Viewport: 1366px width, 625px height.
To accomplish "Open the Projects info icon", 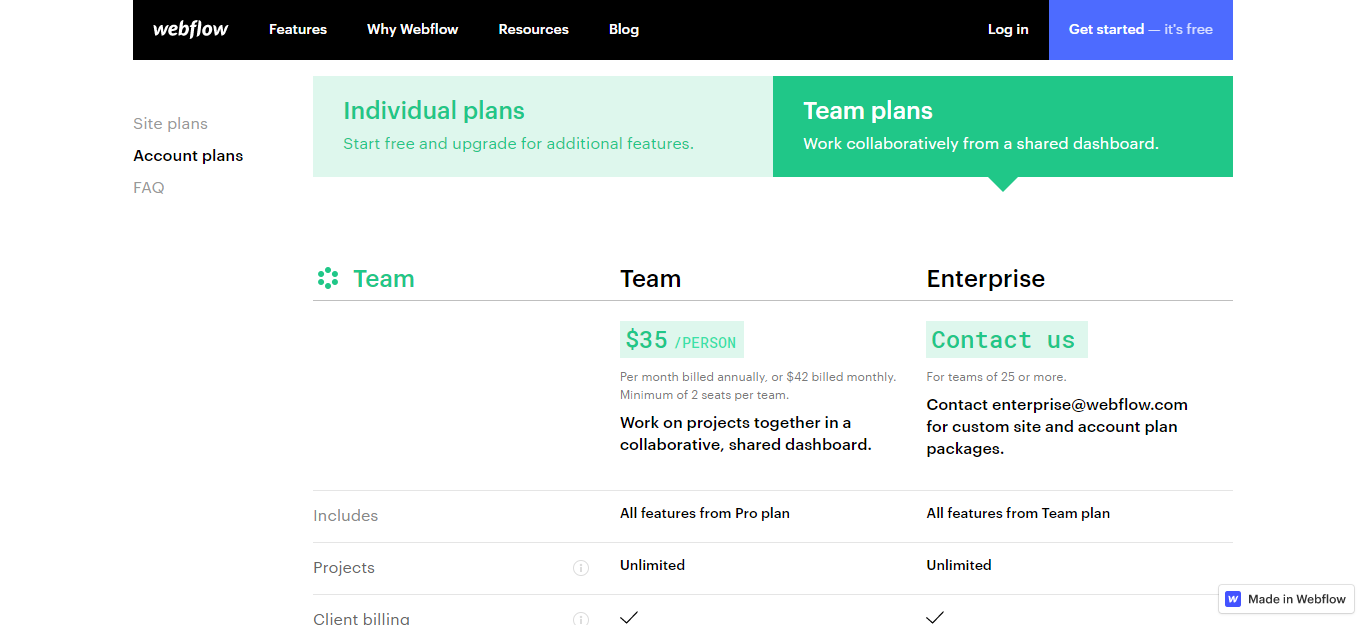I will (581, 568).
